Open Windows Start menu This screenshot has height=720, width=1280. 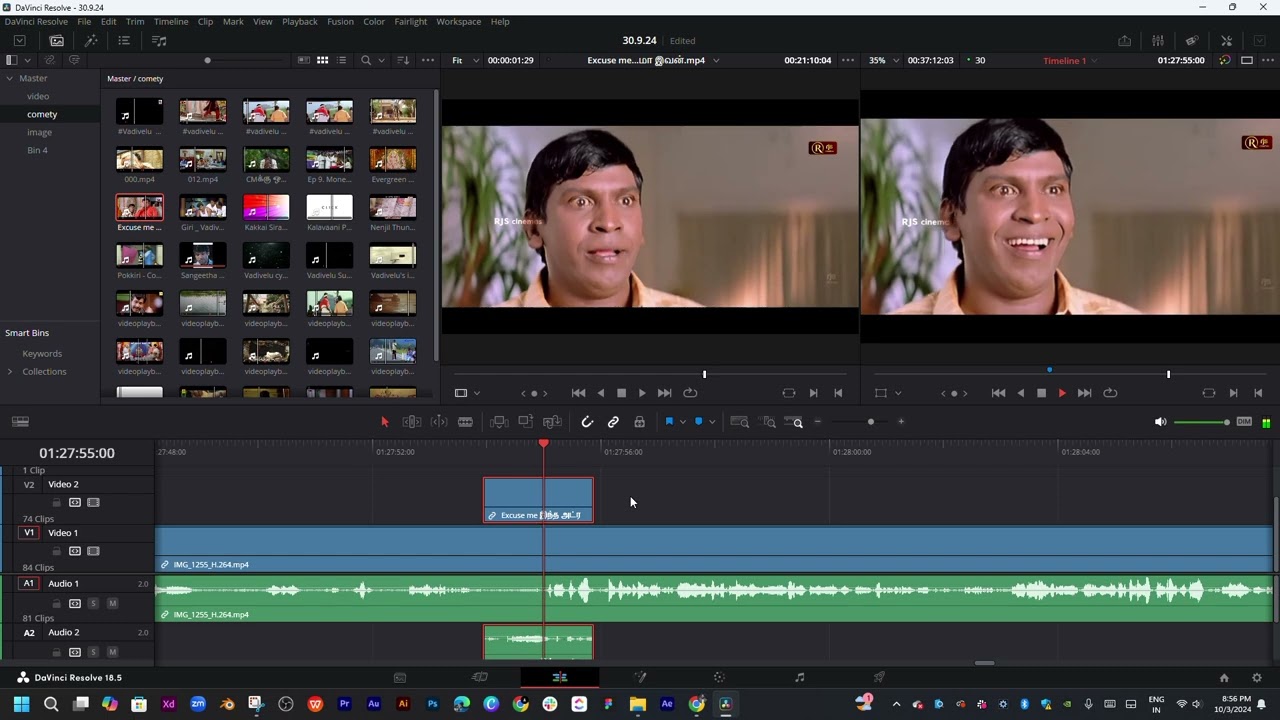21,704
